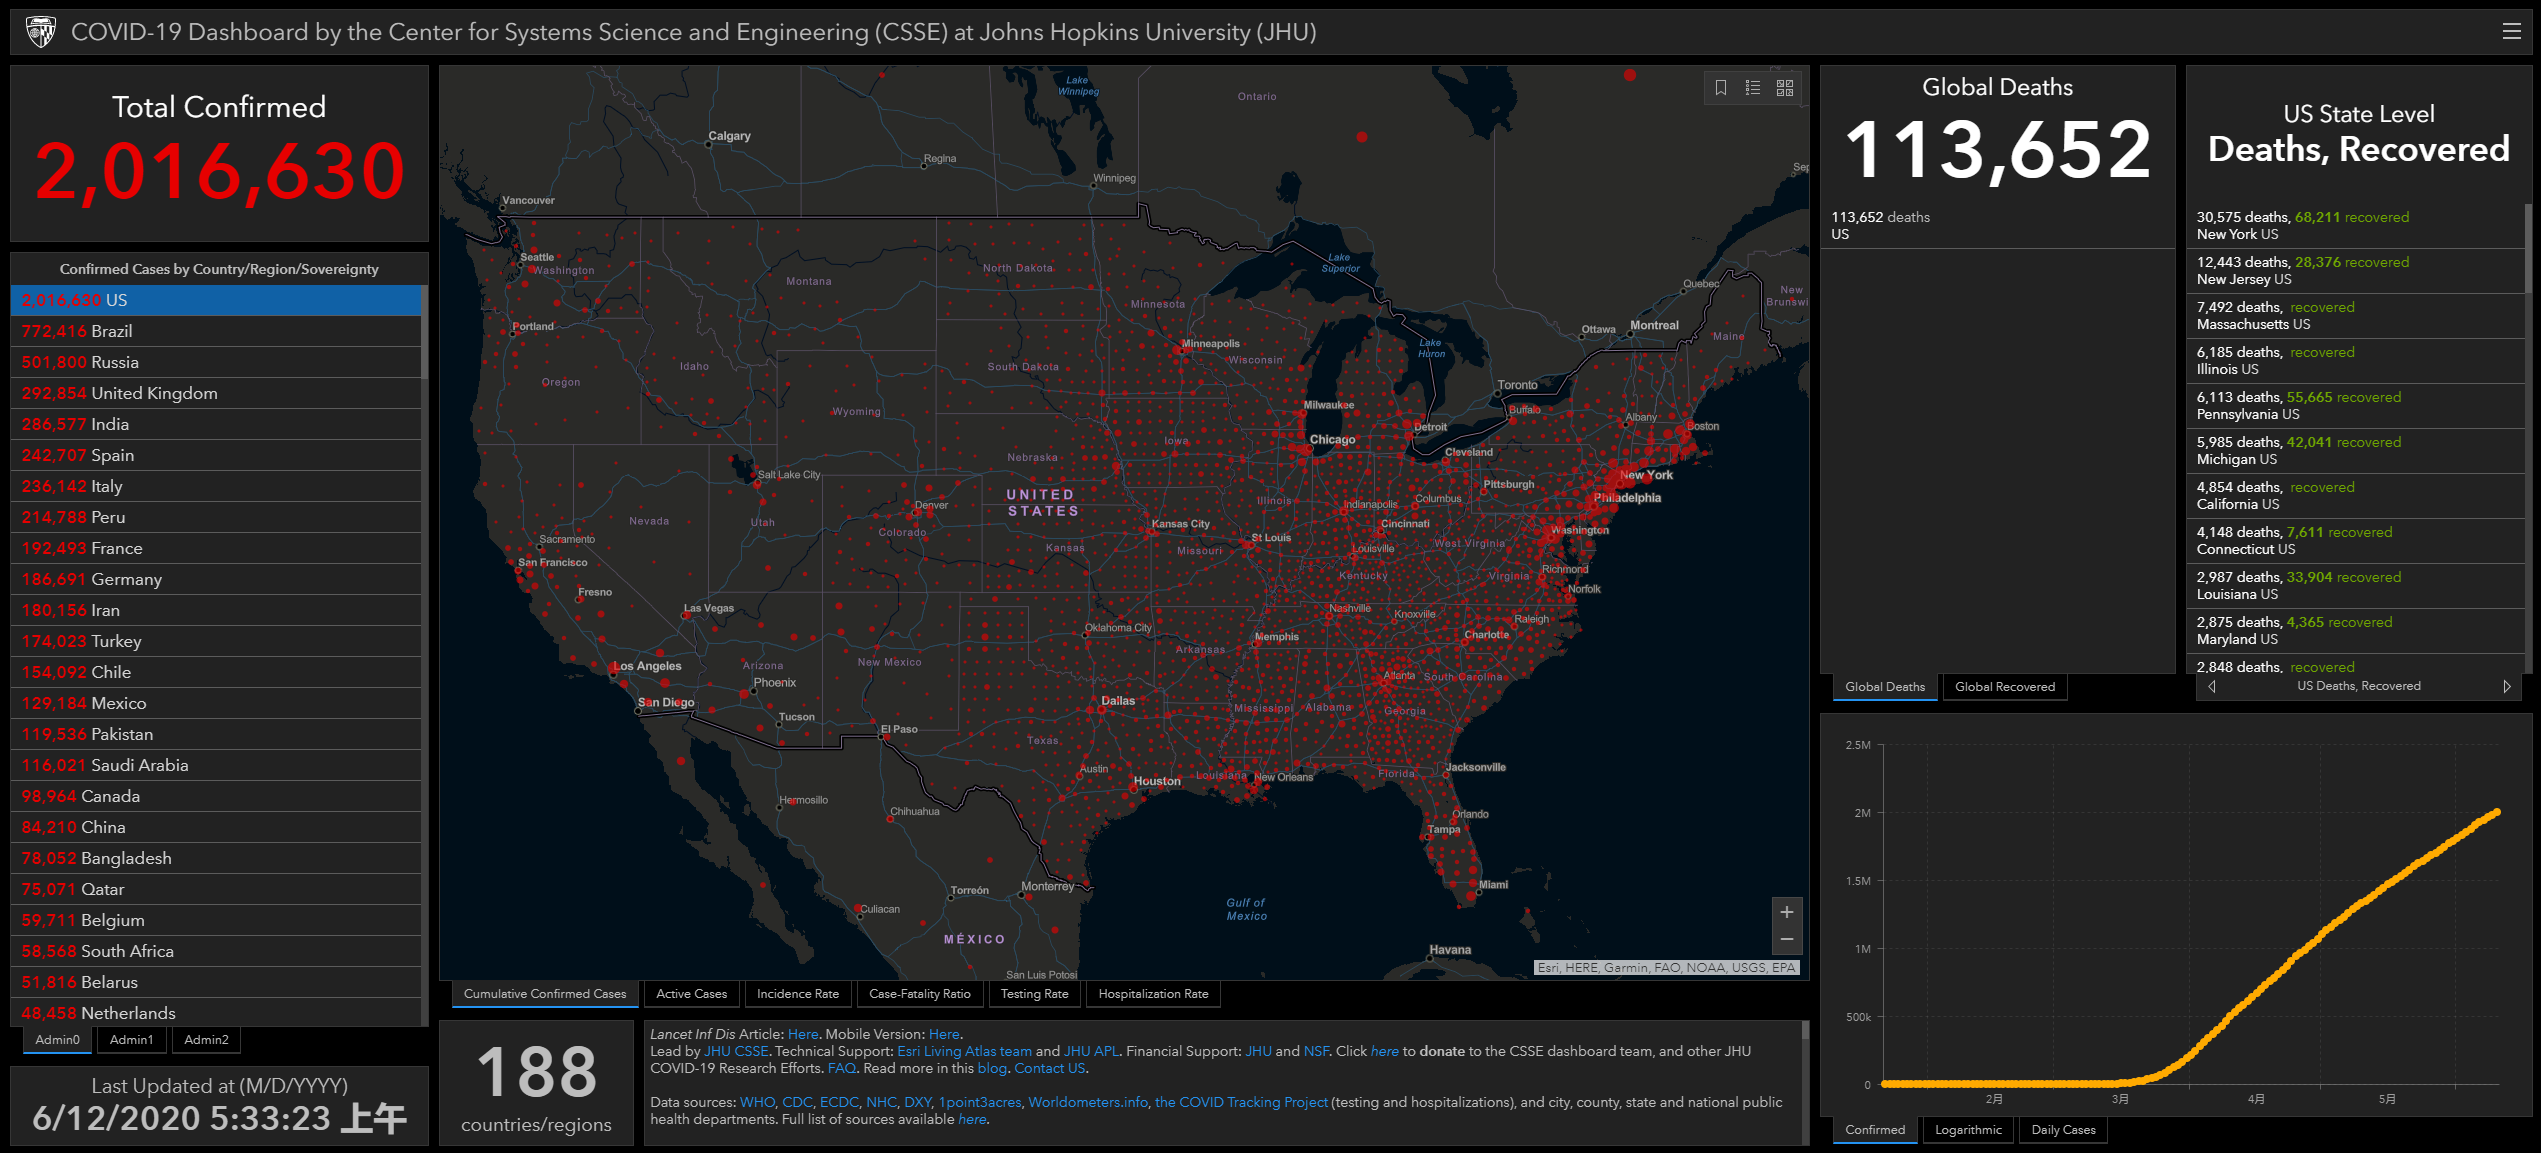Switch chart to Daily Cases view
The width and height of the screenshot is (2541, 1153).
pos(2062,1130)
